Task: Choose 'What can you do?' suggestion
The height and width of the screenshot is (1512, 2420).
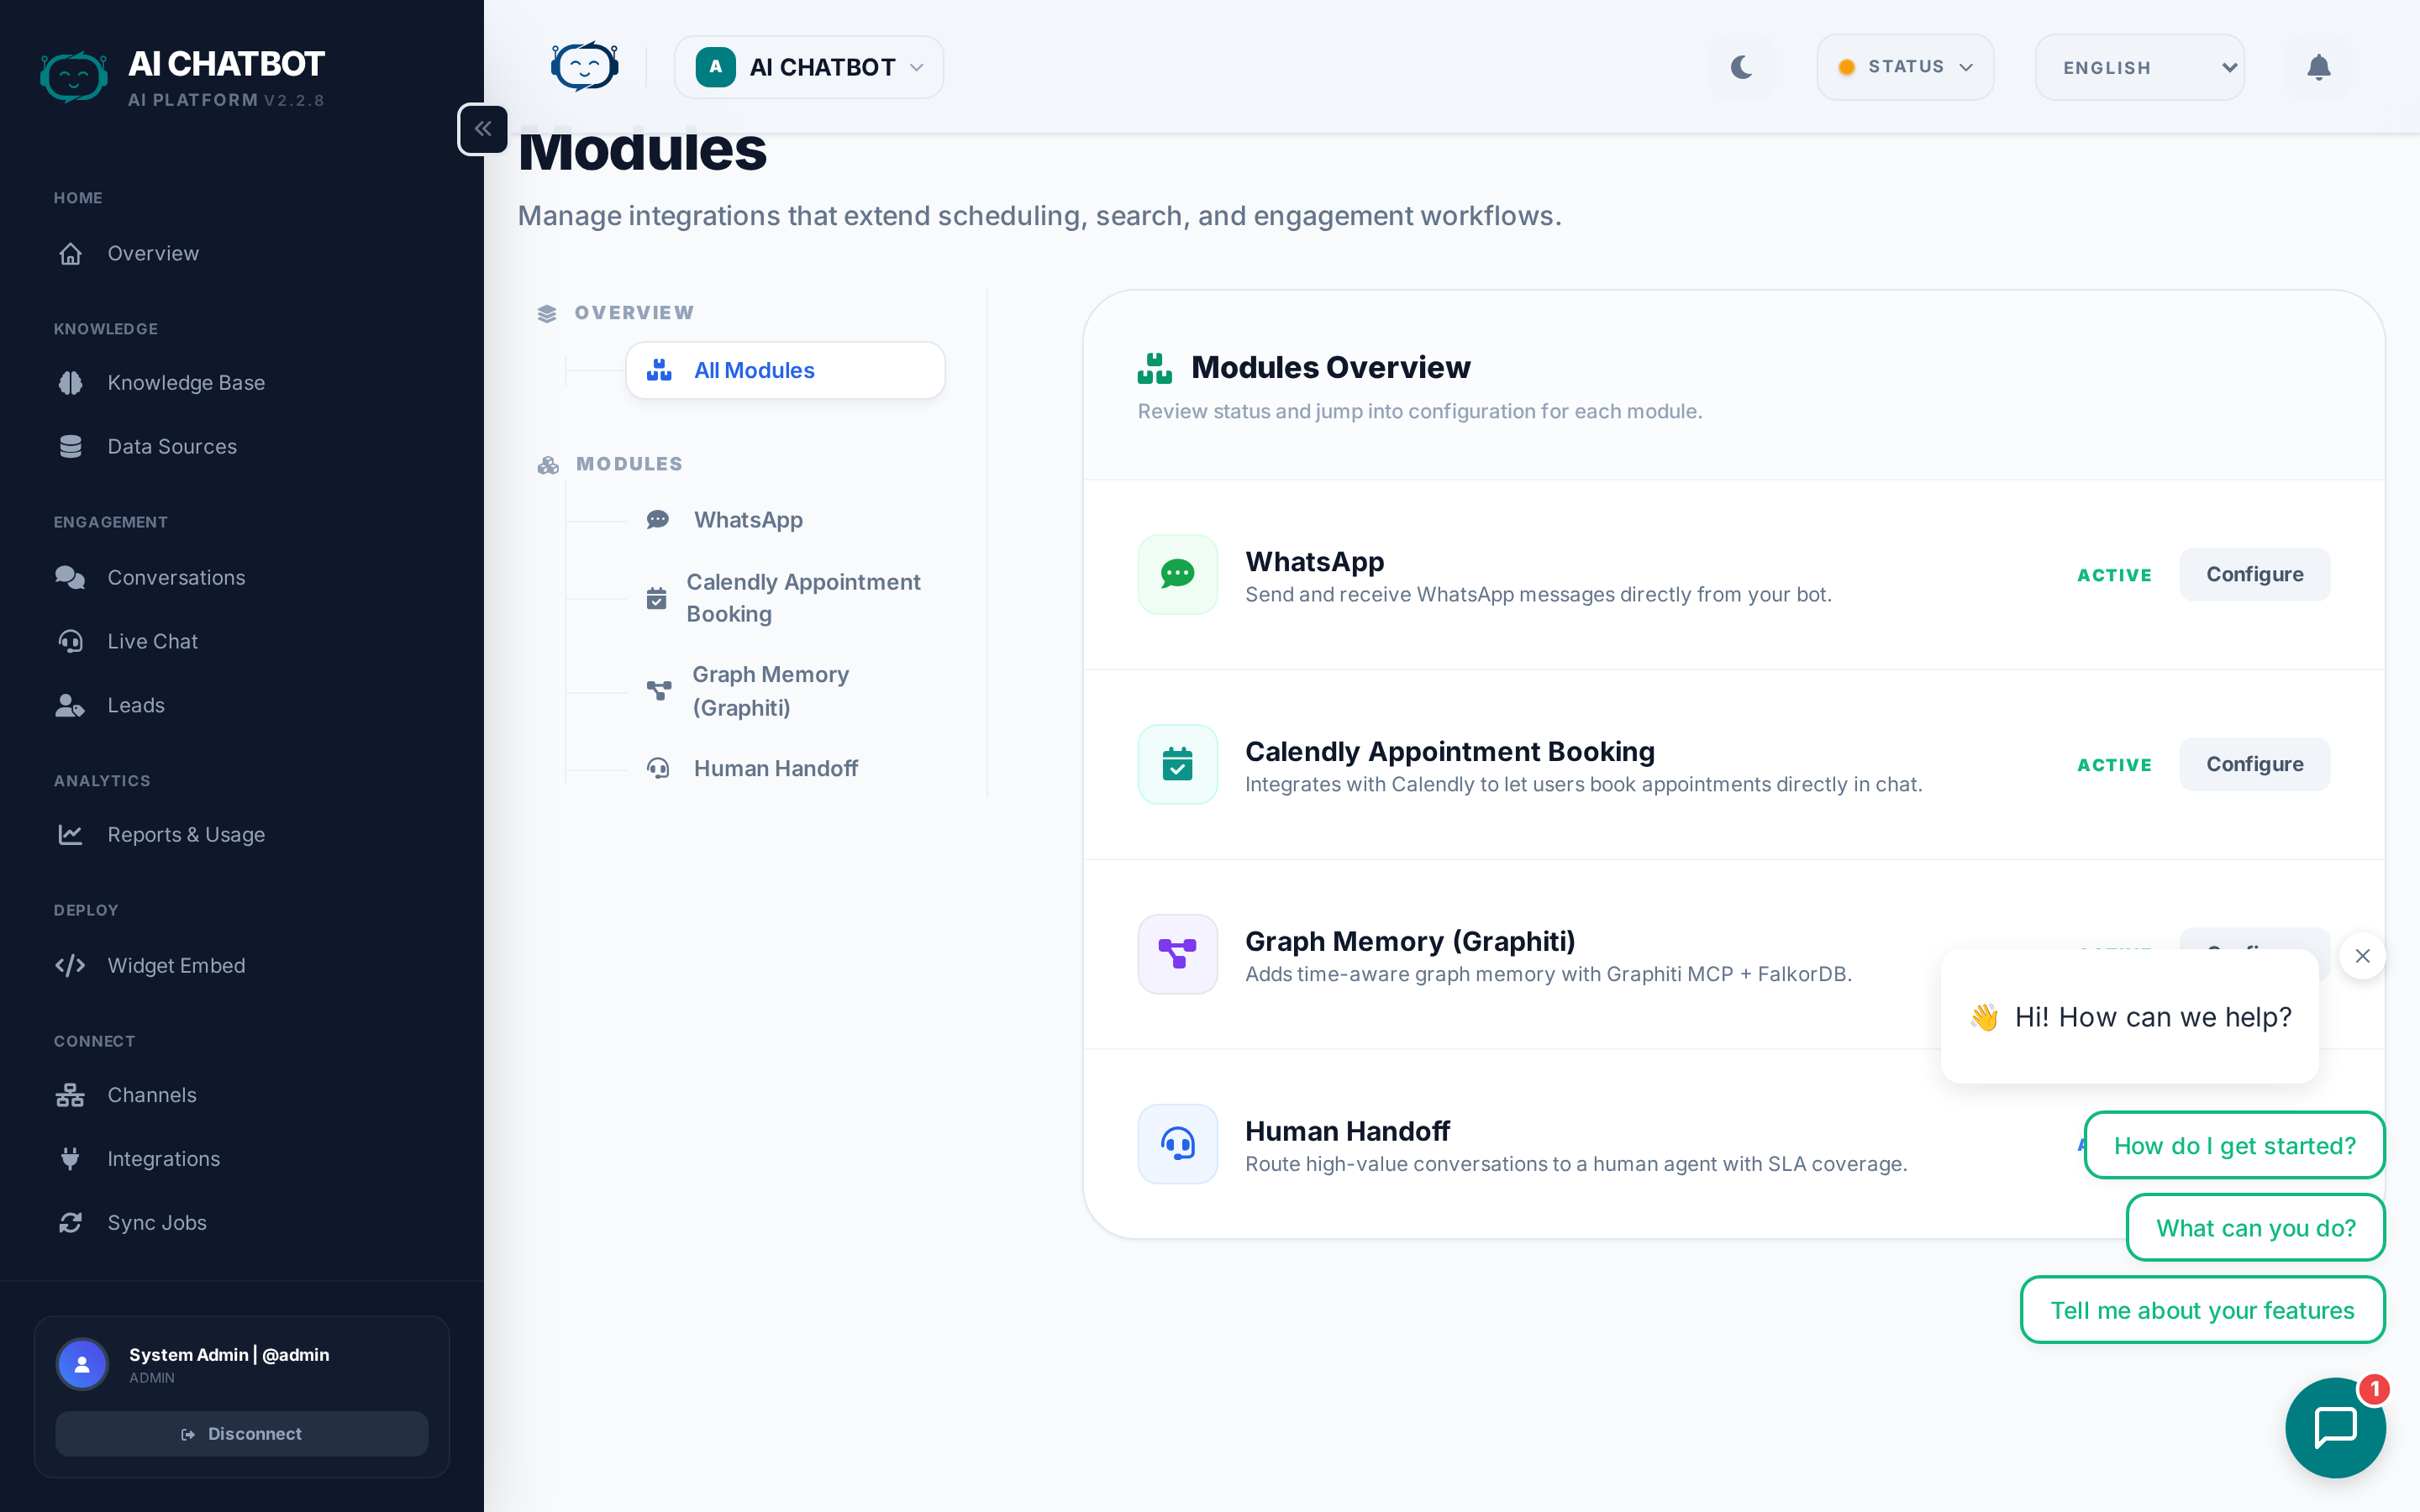Action: coord(2255,1228)
